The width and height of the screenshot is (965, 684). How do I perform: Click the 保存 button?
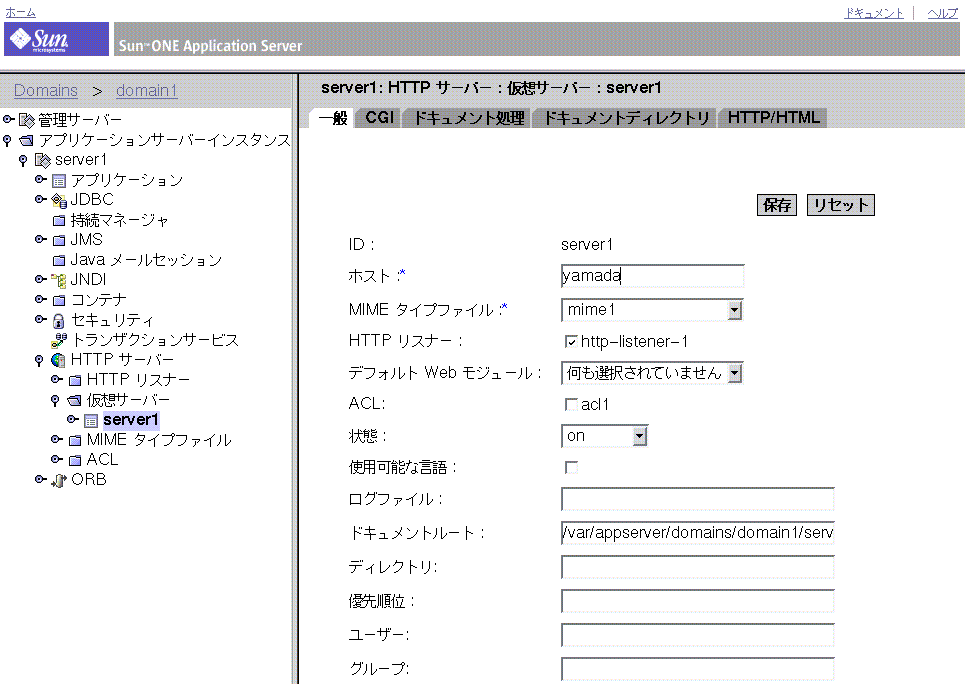tap(777, 205)
